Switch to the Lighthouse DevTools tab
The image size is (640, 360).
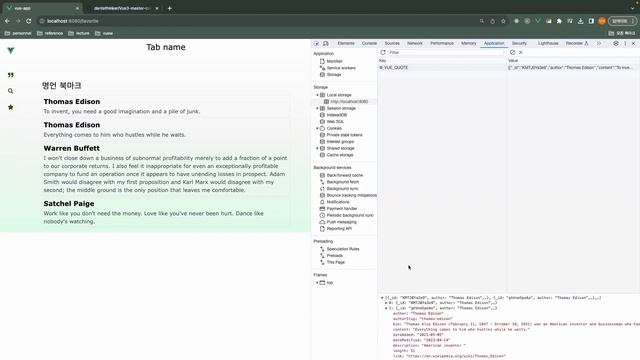pos(548,43)
